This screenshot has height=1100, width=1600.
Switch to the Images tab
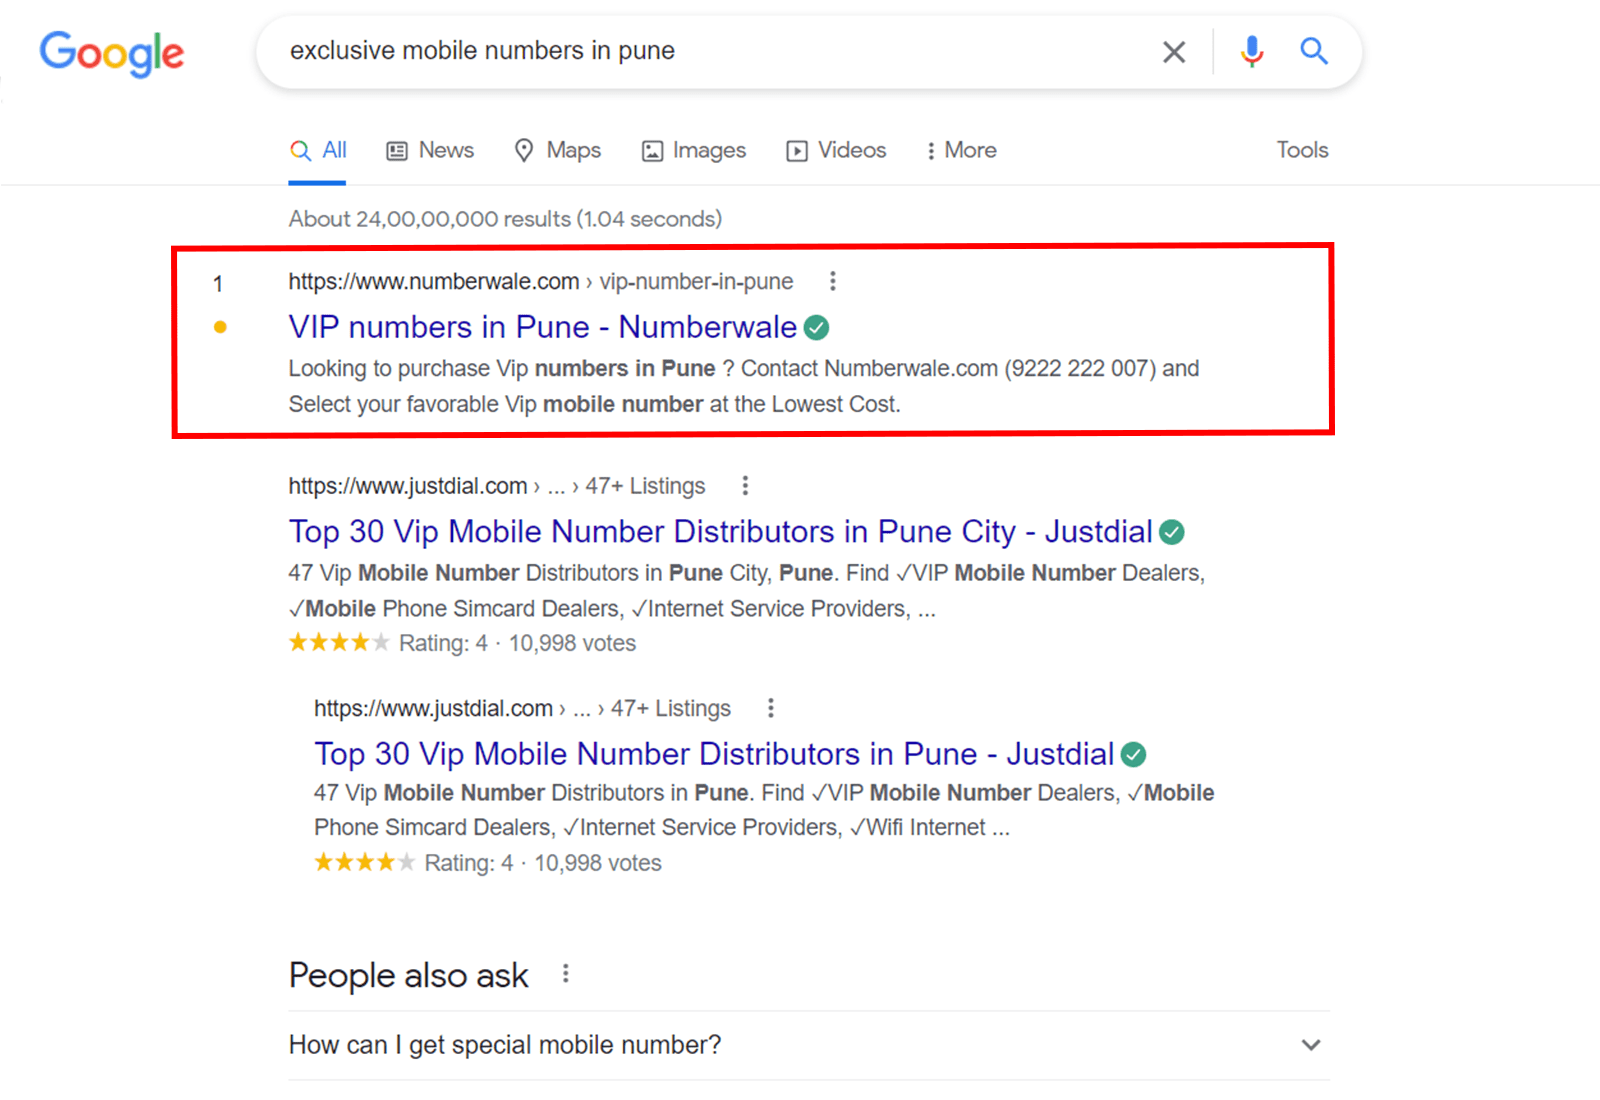click(x=694, y=150)
